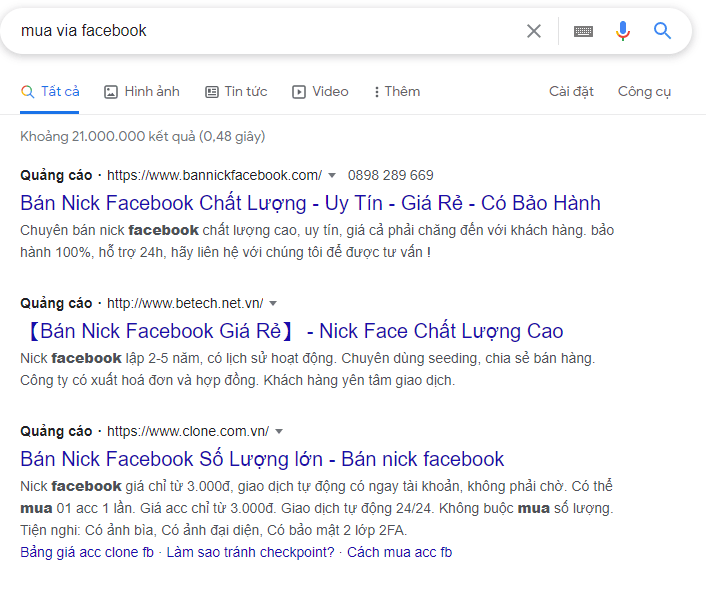Open 'Công cụ' search tools

(x=644, y=91)
